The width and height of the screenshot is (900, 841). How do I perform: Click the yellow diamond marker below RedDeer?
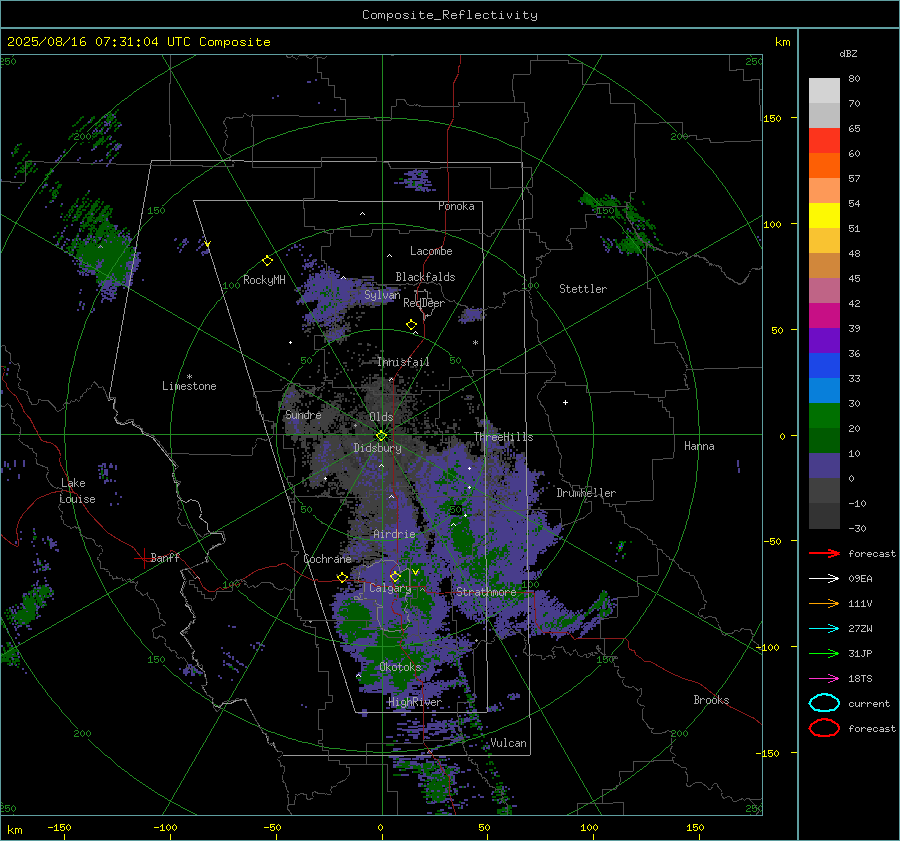[411, 325]
